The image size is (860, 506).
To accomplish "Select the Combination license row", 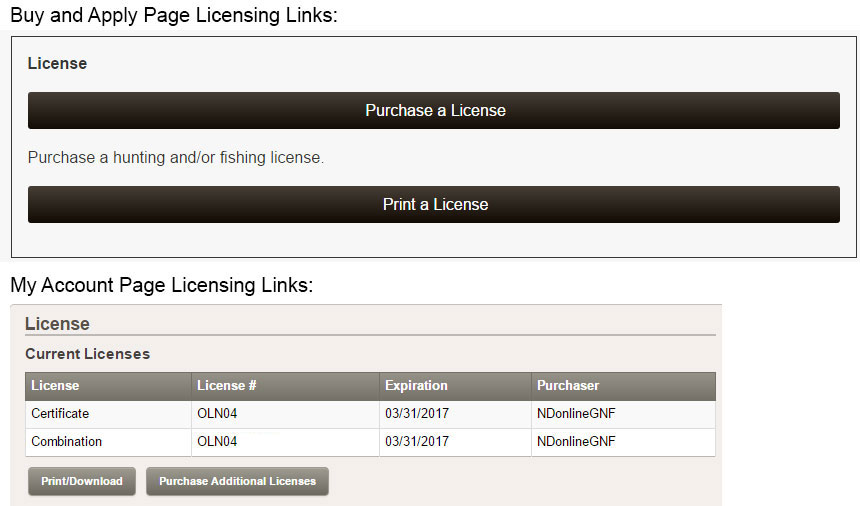I will 370,442.
